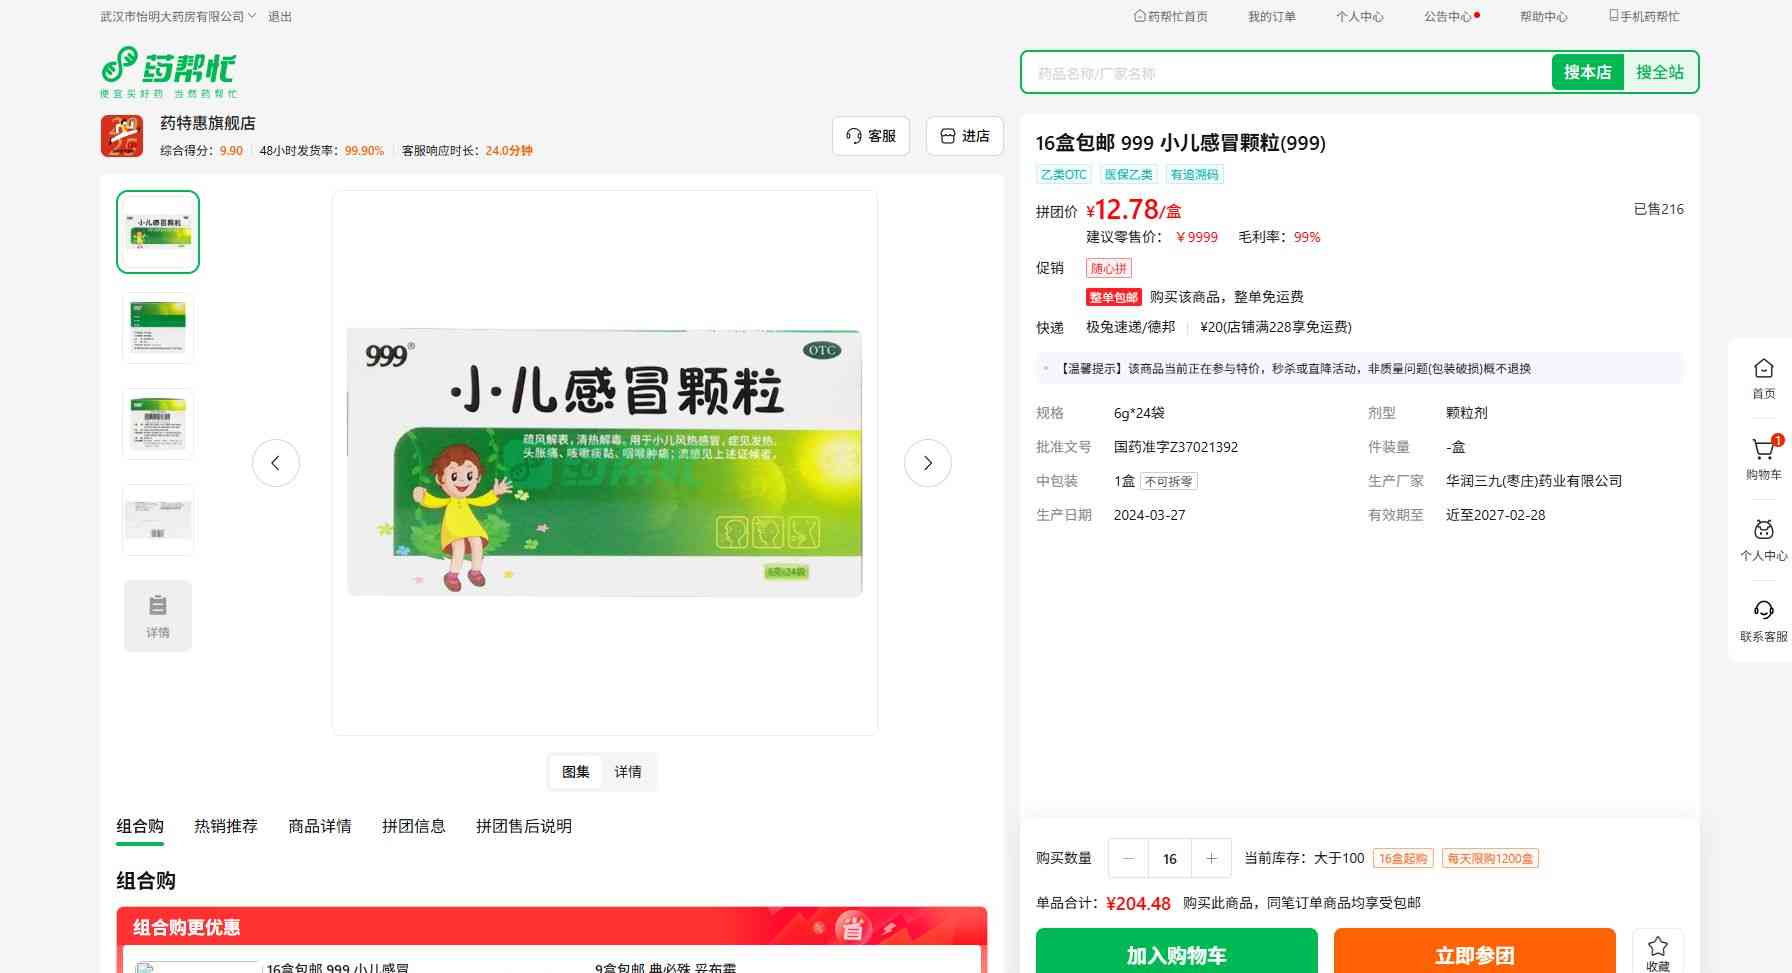Click the 药帮忙 logo
The width and height of the screenshot is (1792, 973).
168,72
